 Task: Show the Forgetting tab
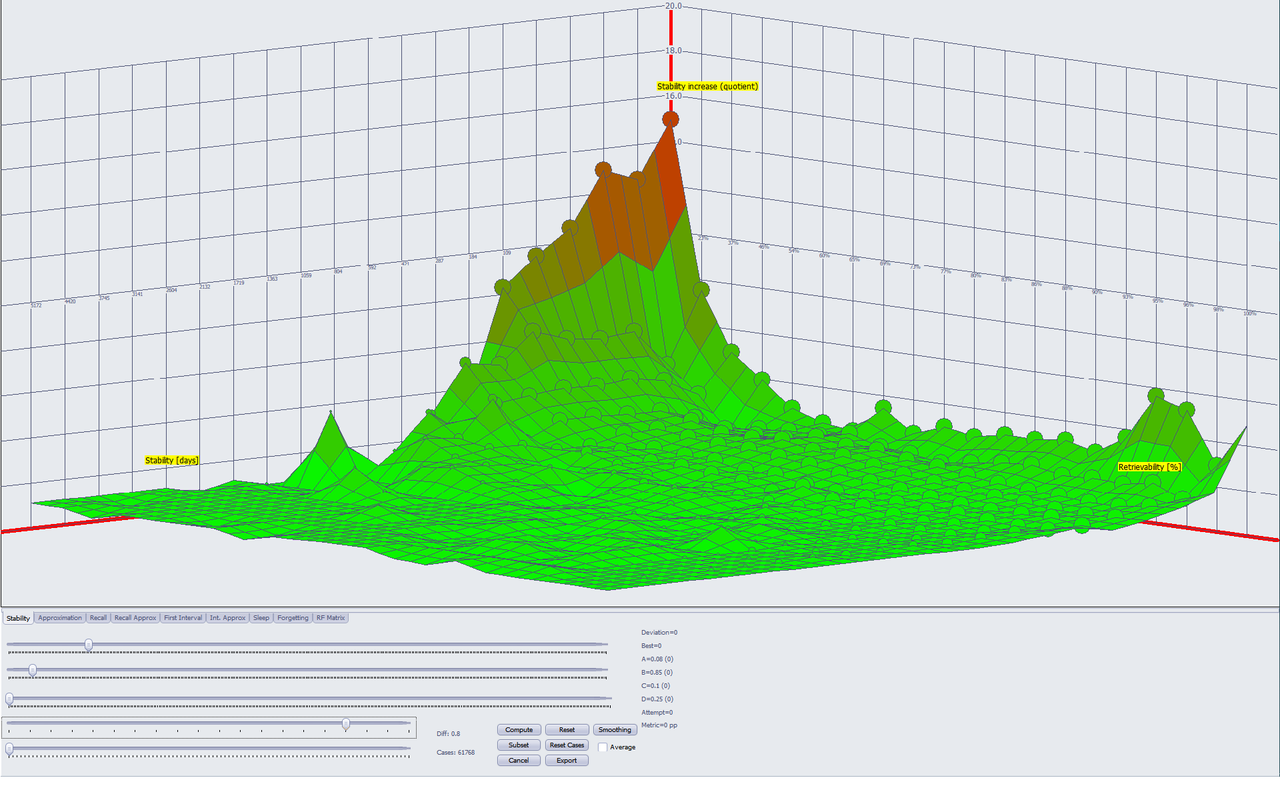point(293,618)
